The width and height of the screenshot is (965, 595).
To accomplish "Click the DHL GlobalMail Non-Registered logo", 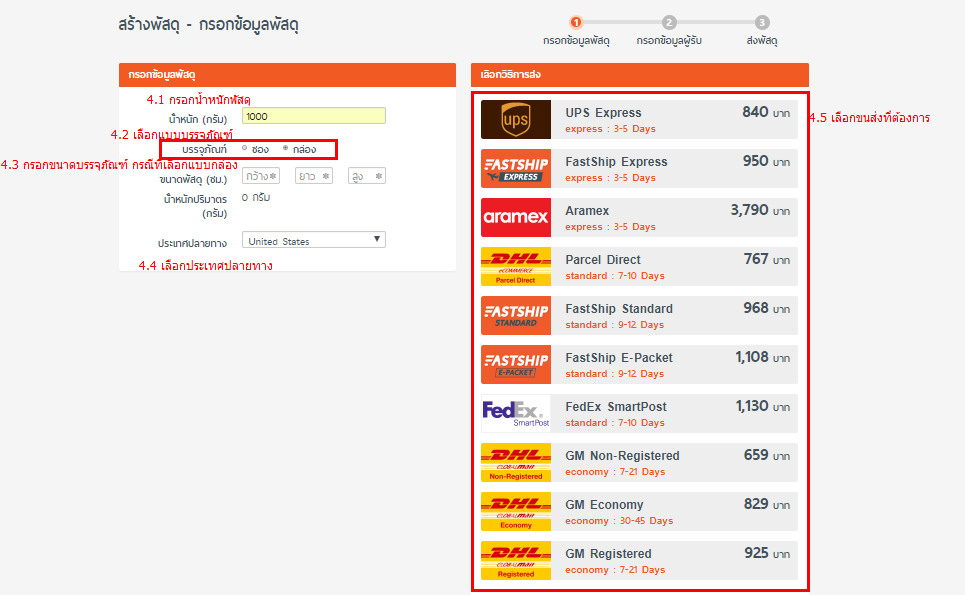I will 516,462.
